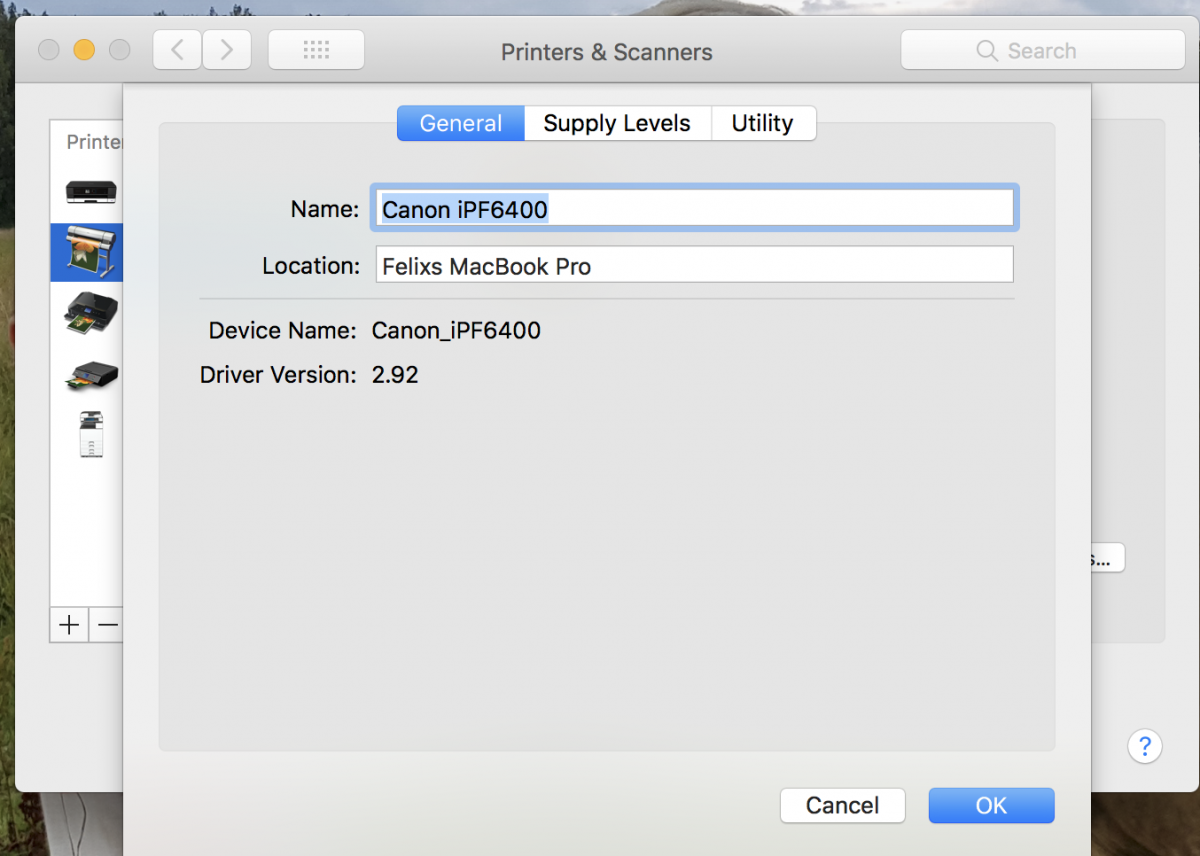This screenshot has height=856, width=1200.
Task: Open help with the question mark button
Action: point(1145,746)
